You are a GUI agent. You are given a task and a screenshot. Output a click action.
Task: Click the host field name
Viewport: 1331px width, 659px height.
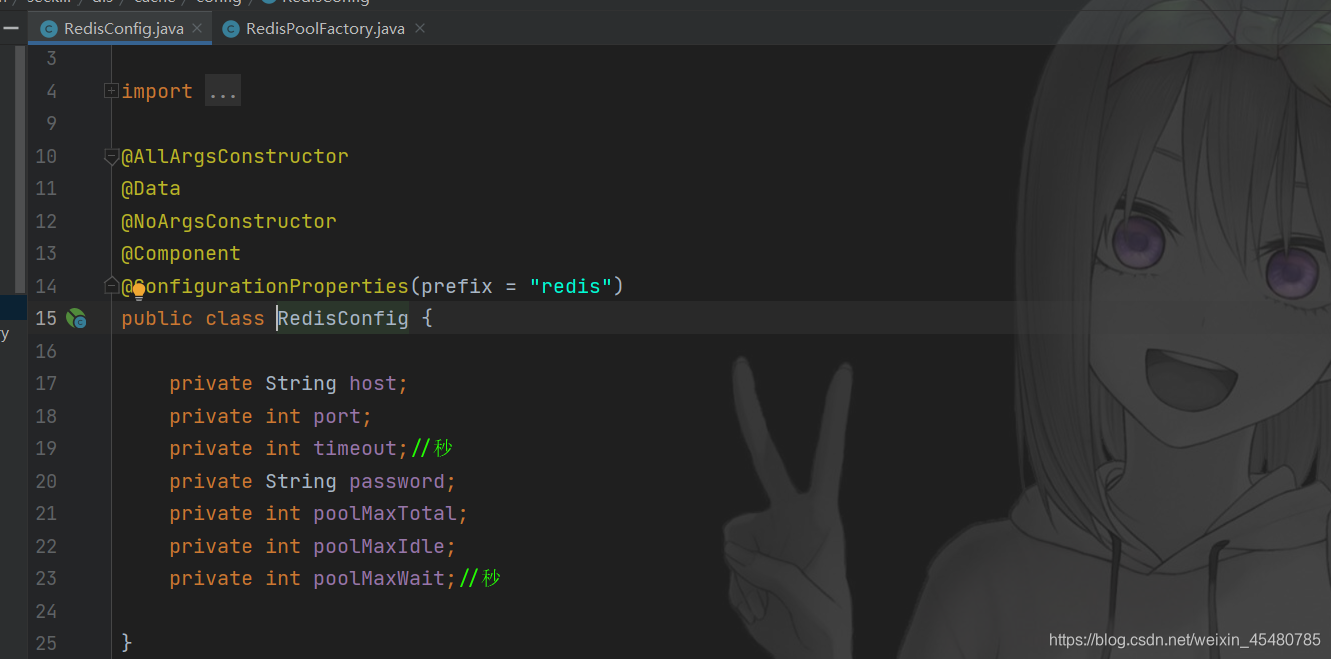point(373,384)
